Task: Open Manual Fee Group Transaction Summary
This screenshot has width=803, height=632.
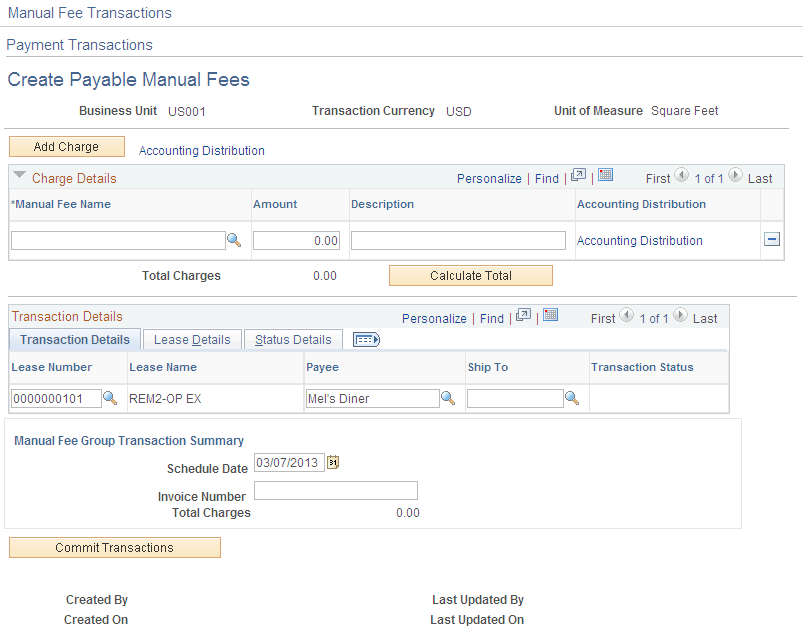Action: [x=128, y=440]
